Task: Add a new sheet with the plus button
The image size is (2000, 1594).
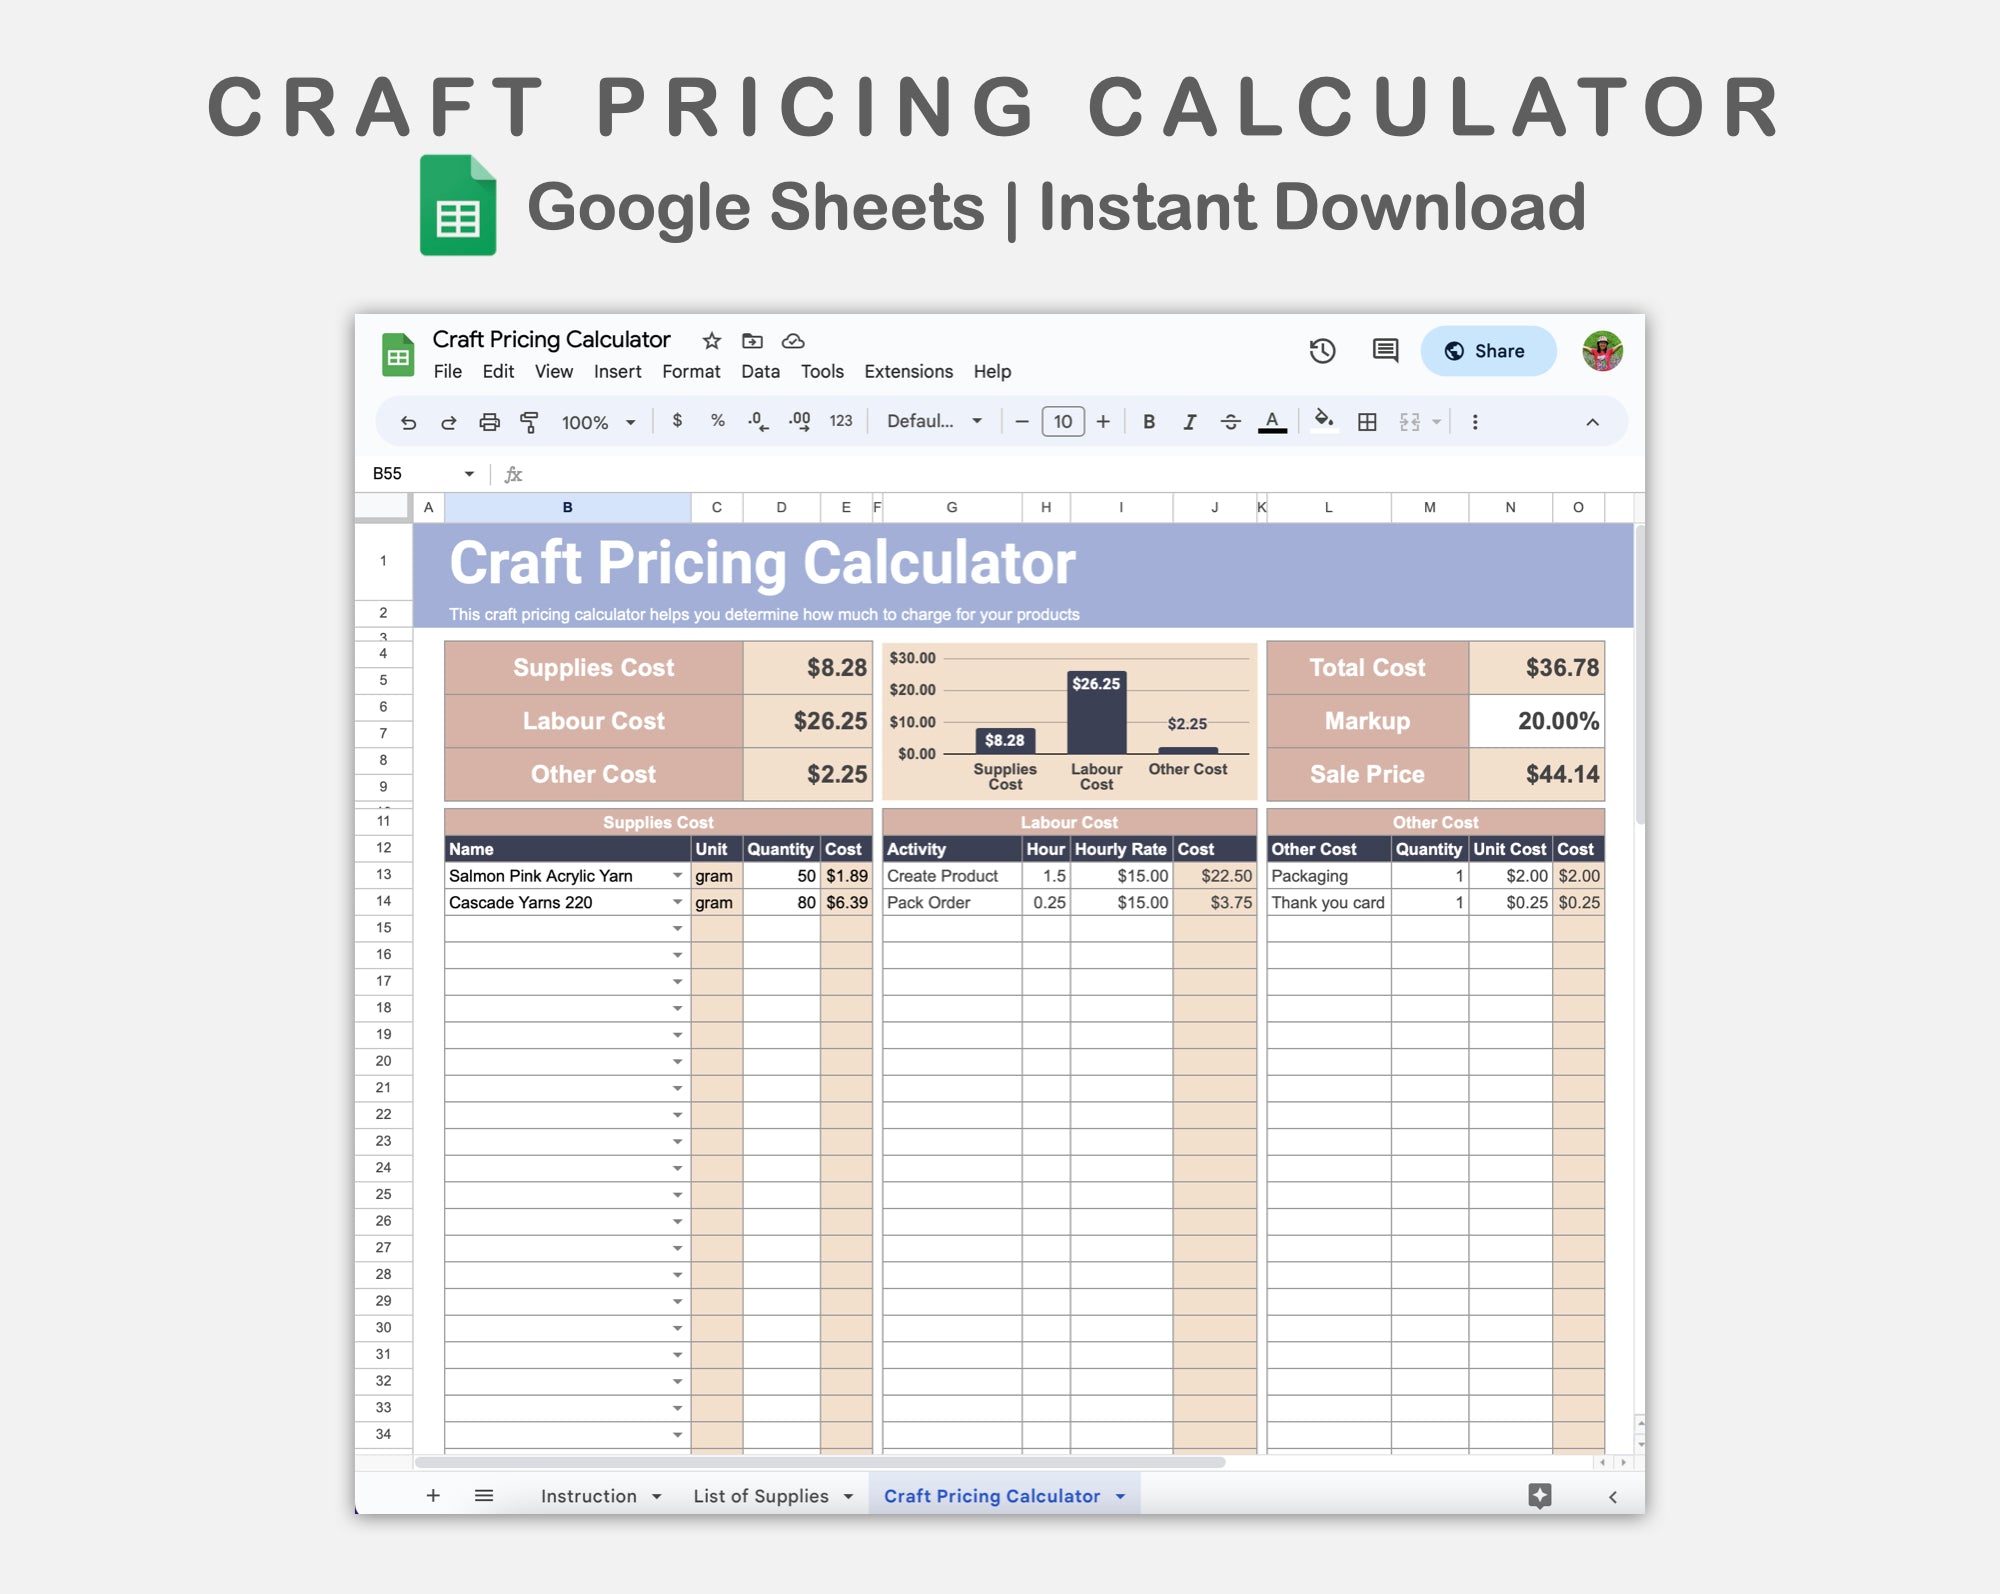Action: 434,1495
